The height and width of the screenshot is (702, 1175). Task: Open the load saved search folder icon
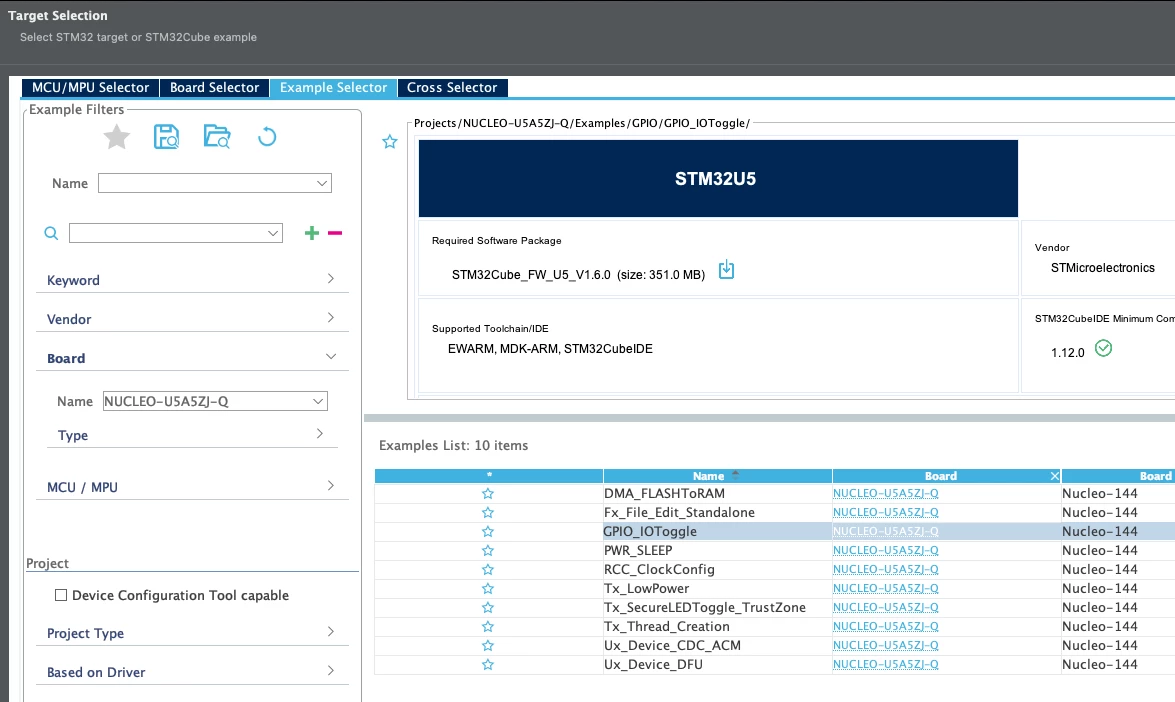[217, 136]
